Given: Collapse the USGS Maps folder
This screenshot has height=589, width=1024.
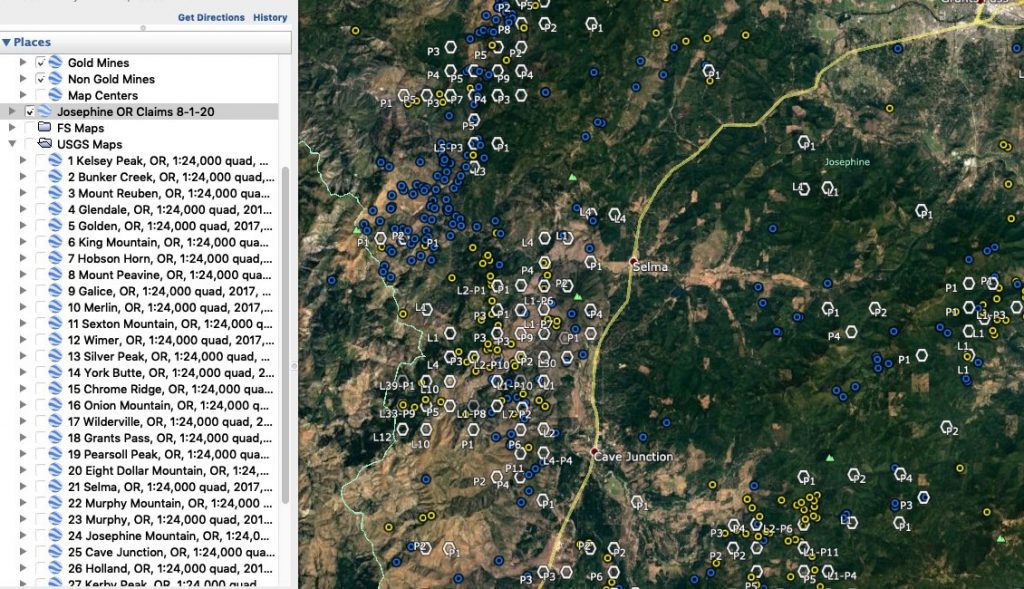Looking at the screenshot, I should (12, 144).
